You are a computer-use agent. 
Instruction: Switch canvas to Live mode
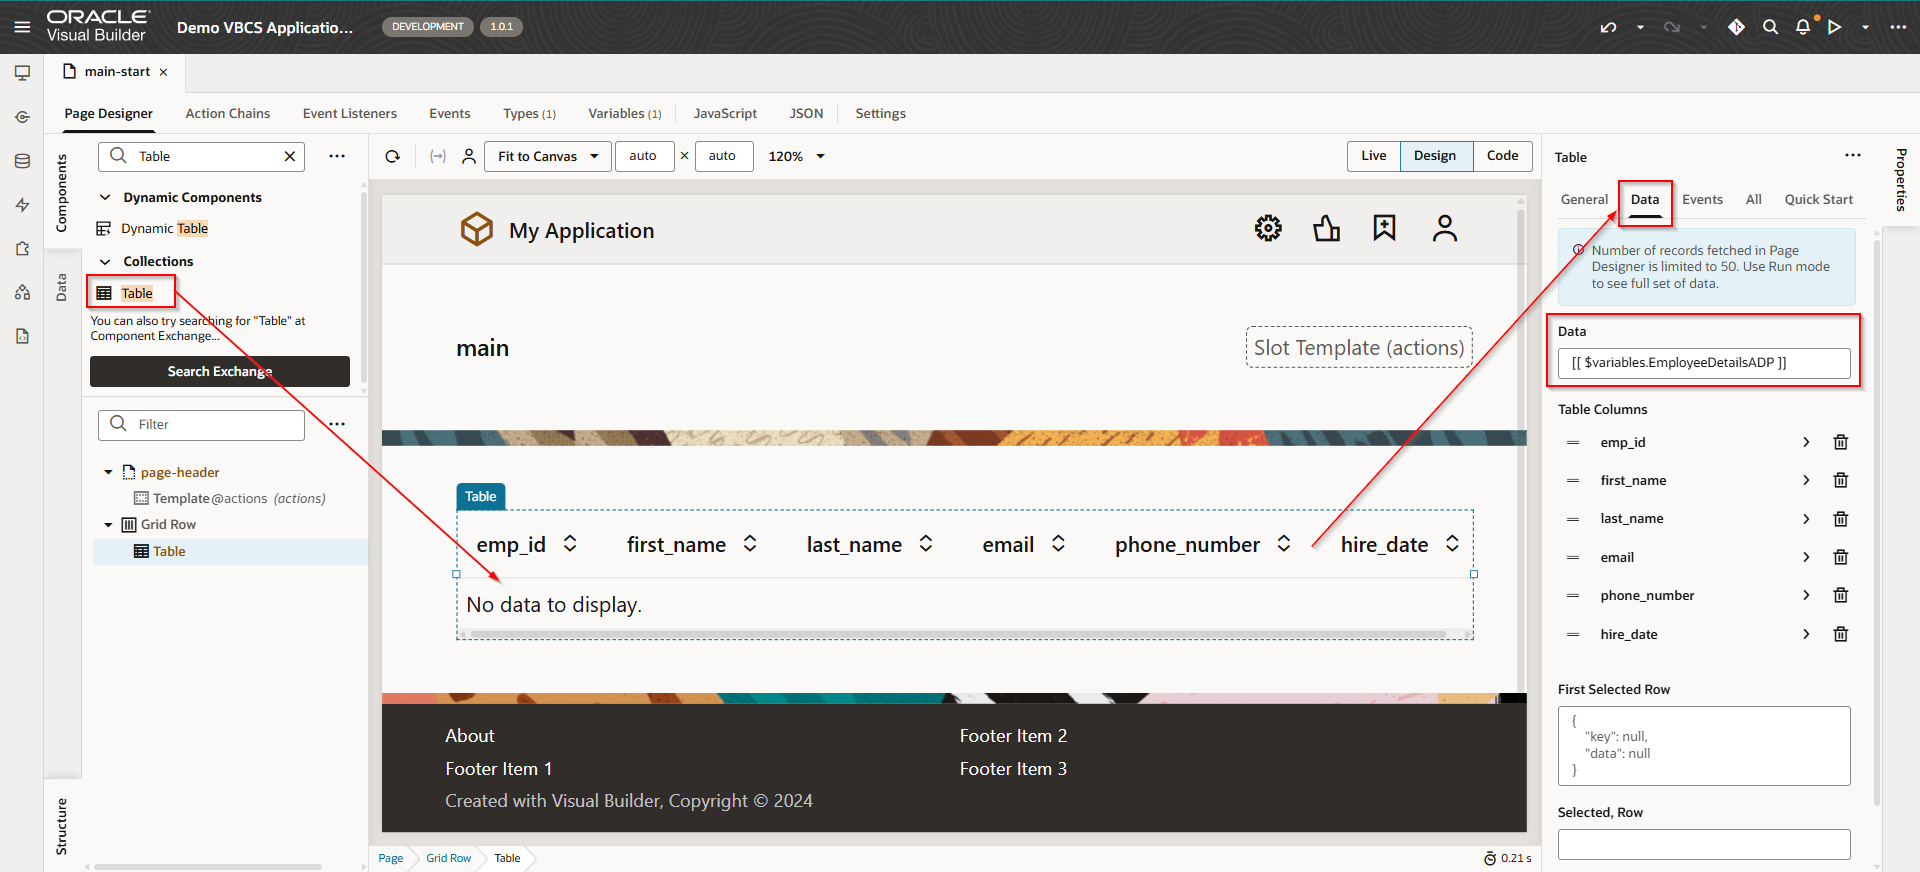click(x=1373, y=156)
